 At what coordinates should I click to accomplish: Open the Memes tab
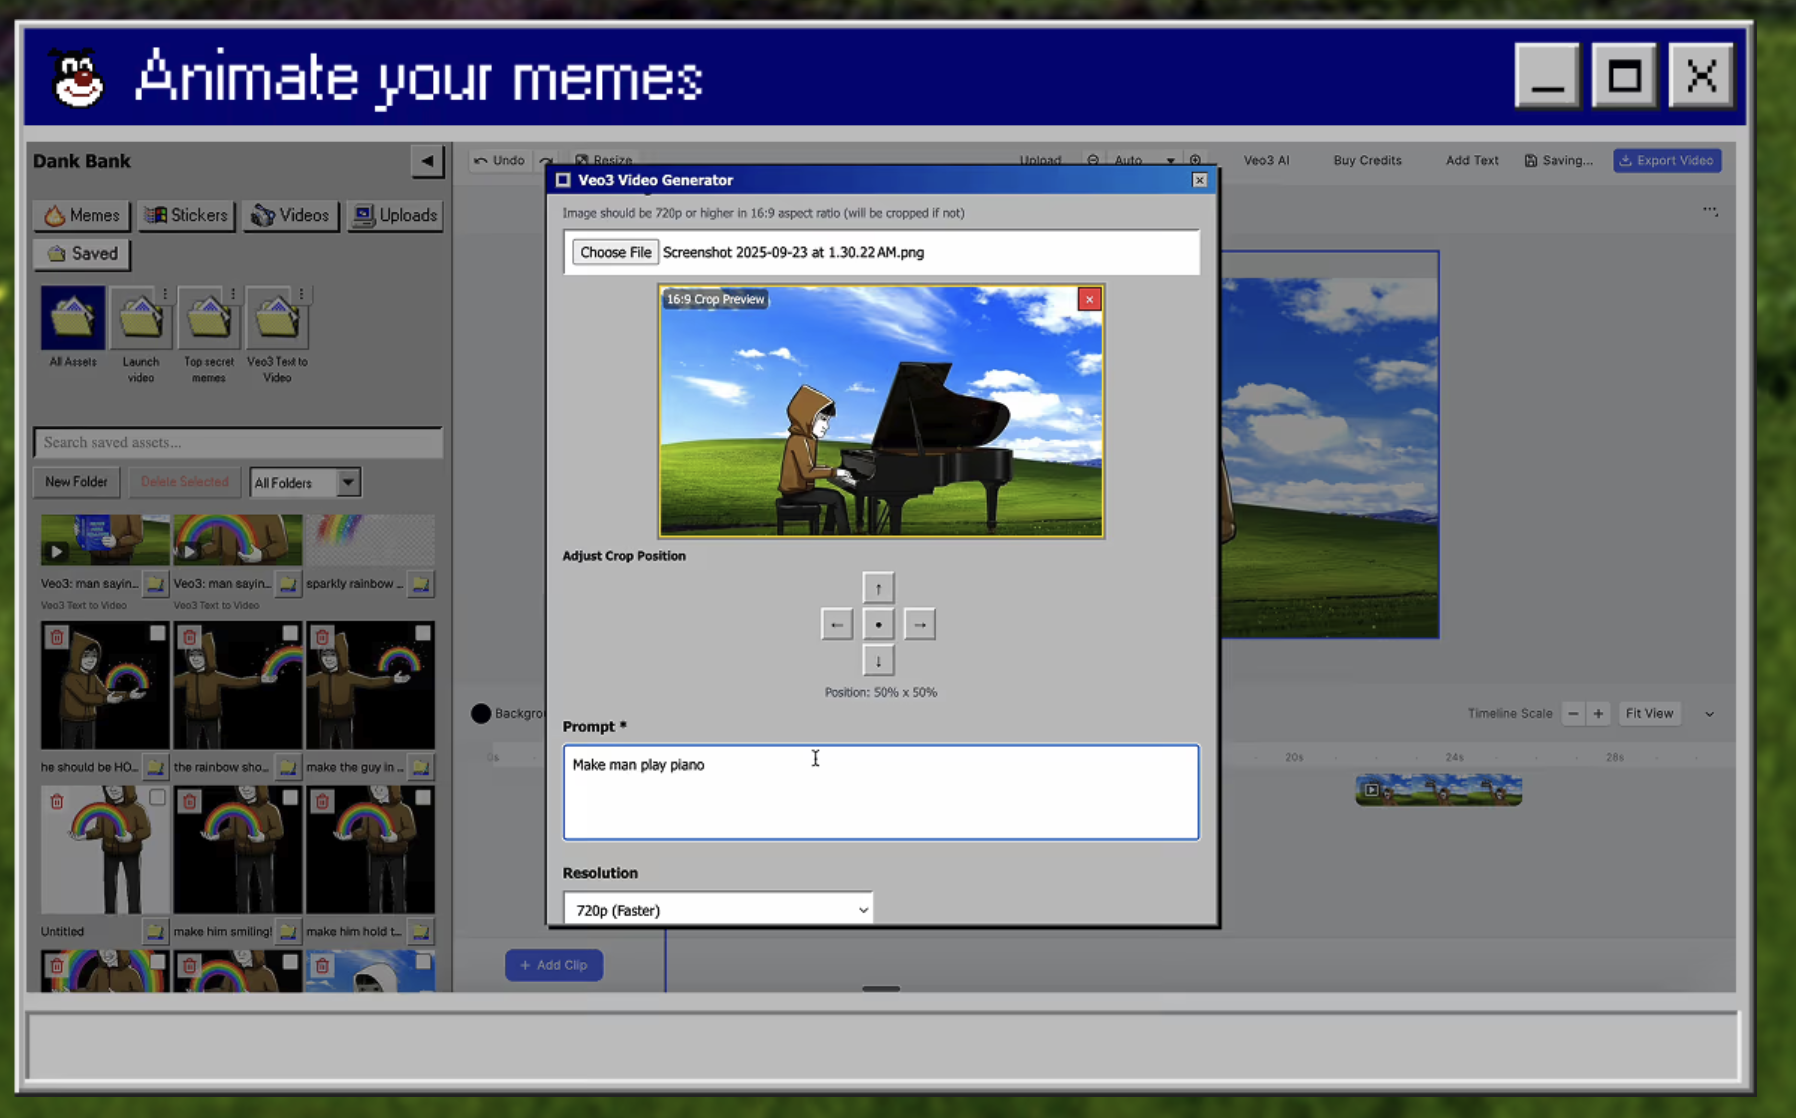click(82, 215)
